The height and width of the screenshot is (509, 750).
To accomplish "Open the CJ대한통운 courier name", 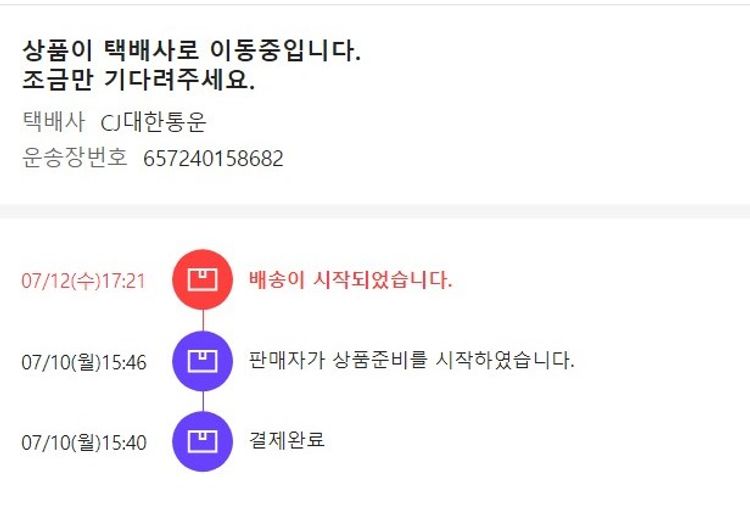I will click(153, 122).
